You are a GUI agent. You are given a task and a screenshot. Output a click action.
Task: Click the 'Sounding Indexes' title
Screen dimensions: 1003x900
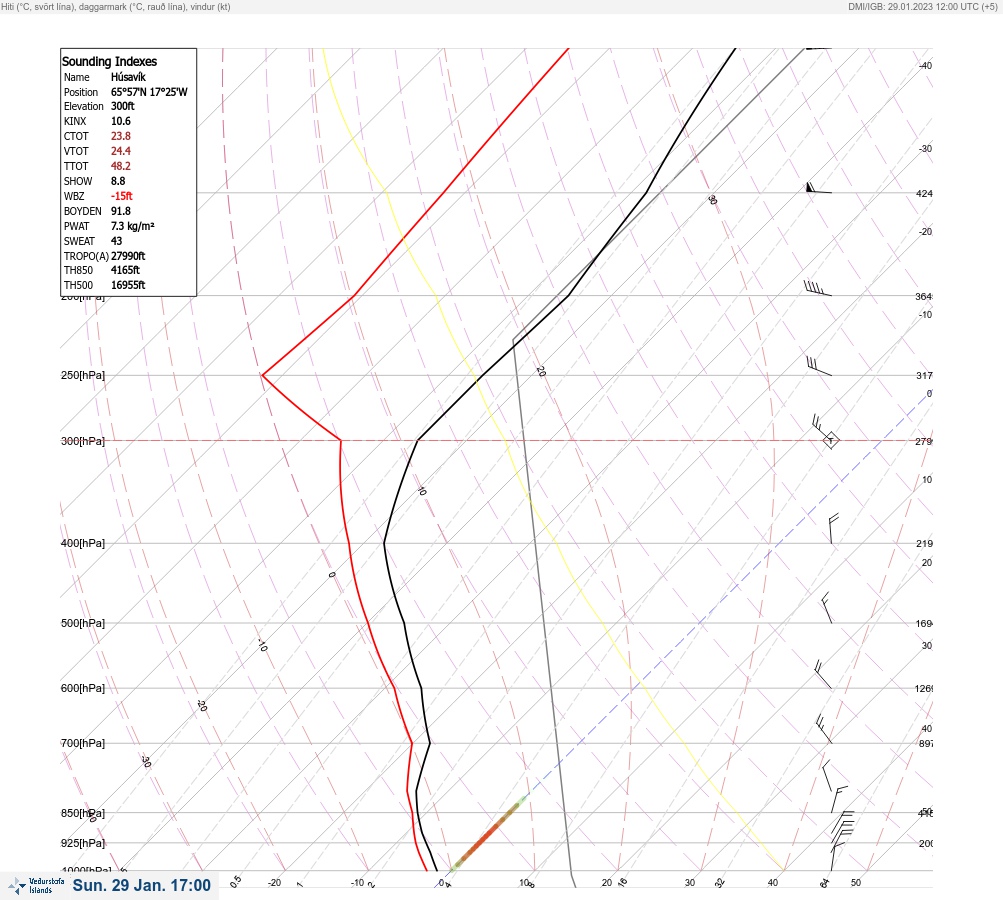click(109, 61)
